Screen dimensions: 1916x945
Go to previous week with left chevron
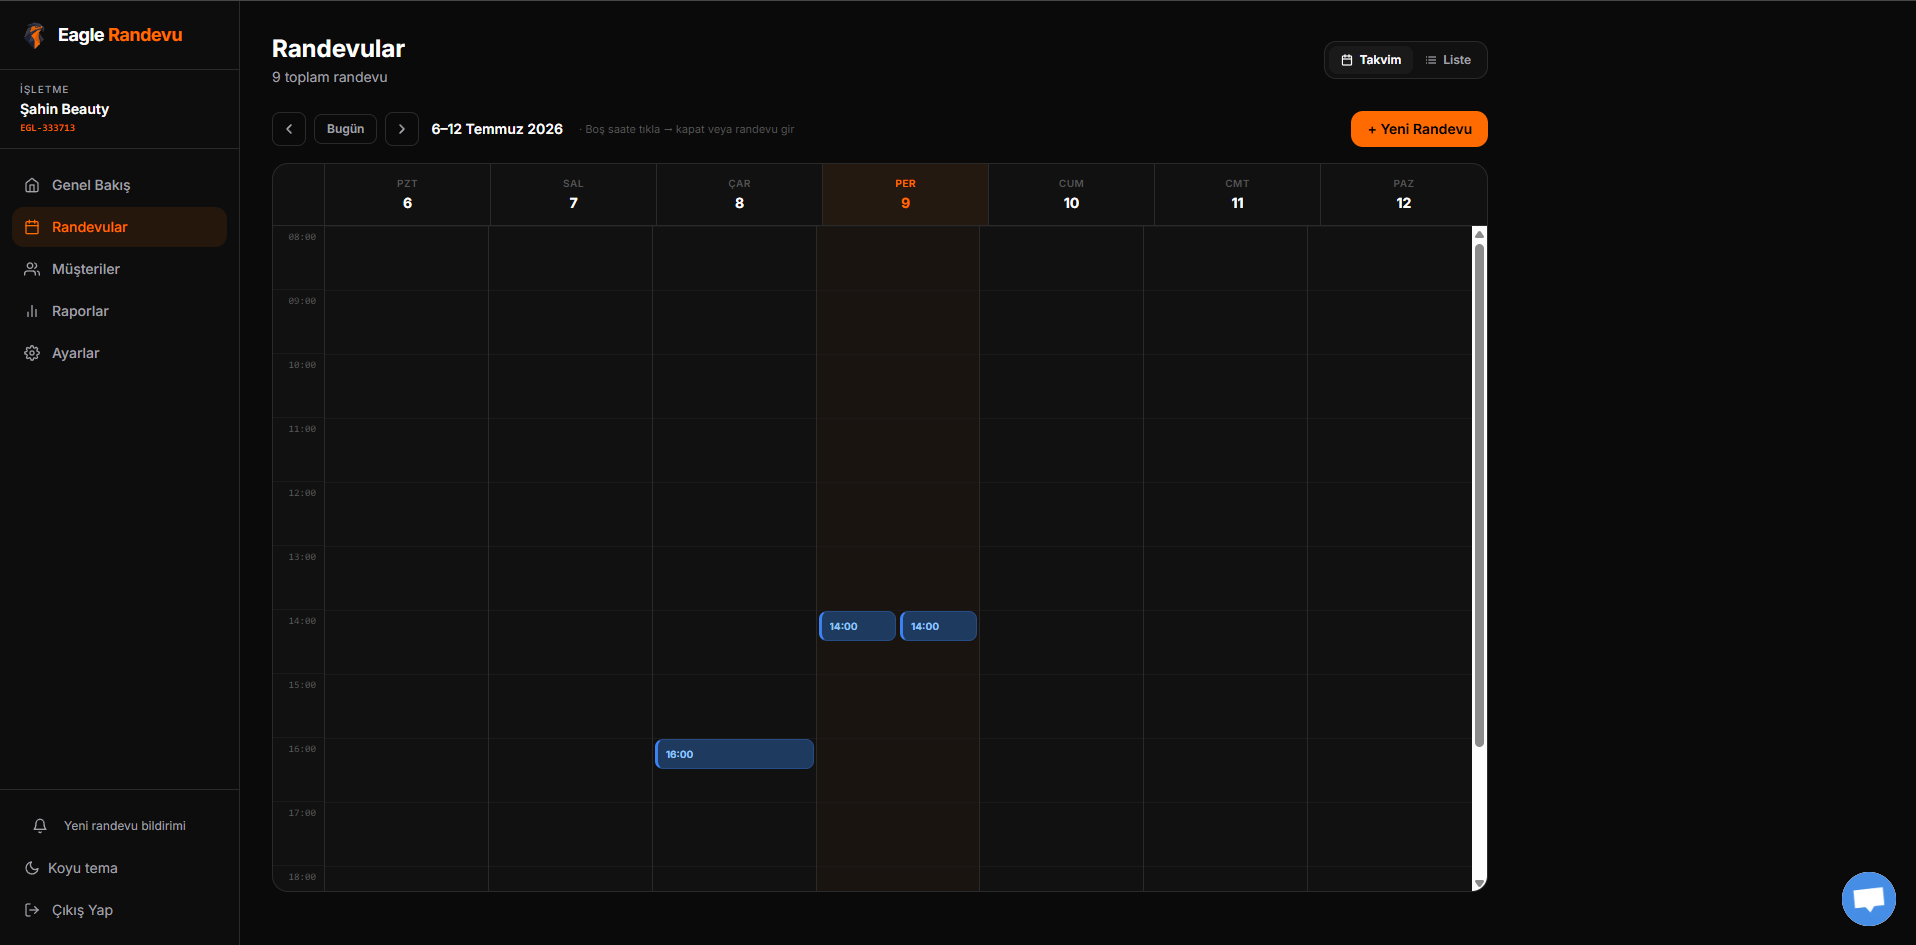289,129
